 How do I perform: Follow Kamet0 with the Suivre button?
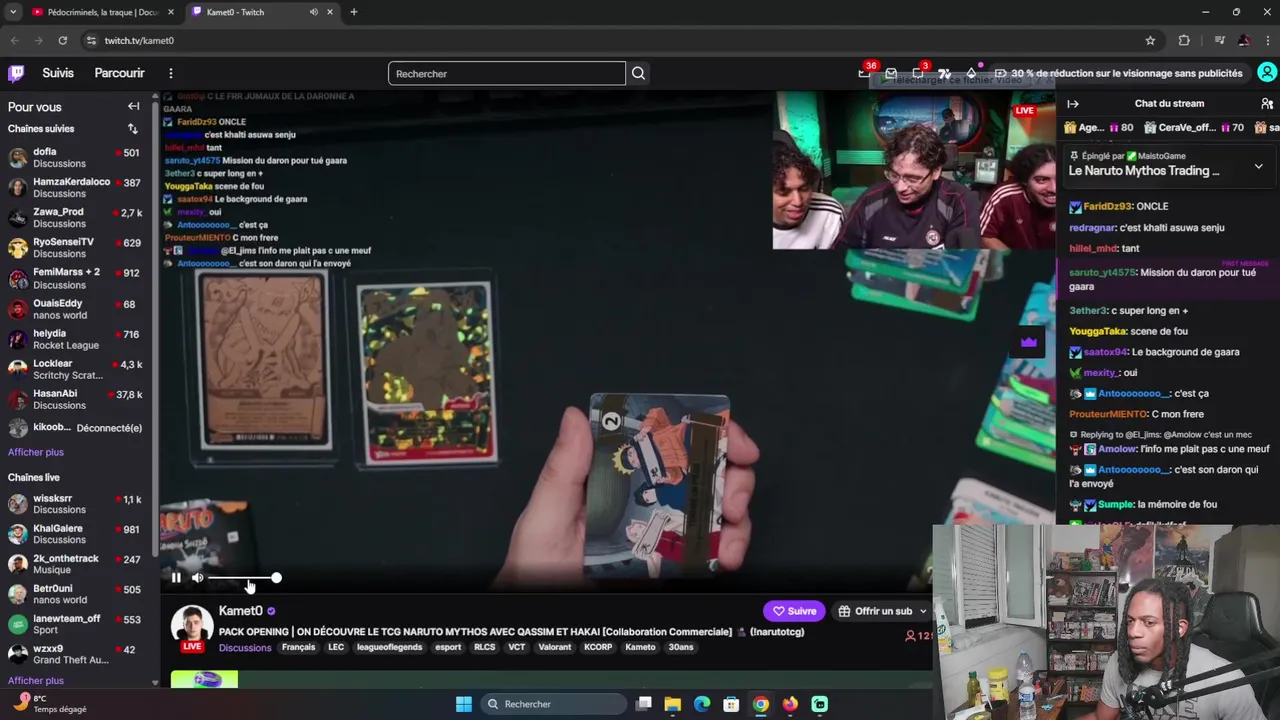(x=795, y=611)
